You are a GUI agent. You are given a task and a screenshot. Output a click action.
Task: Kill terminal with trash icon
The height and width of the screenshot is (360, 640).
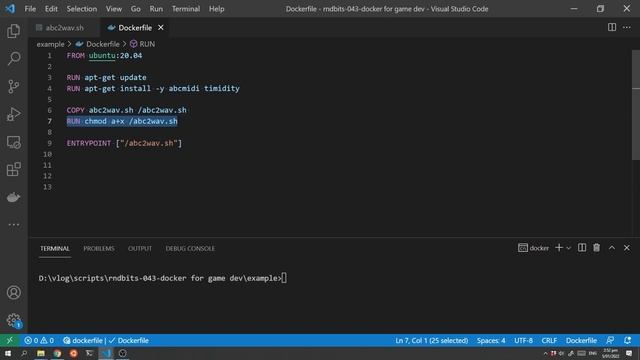pos(596,248)
